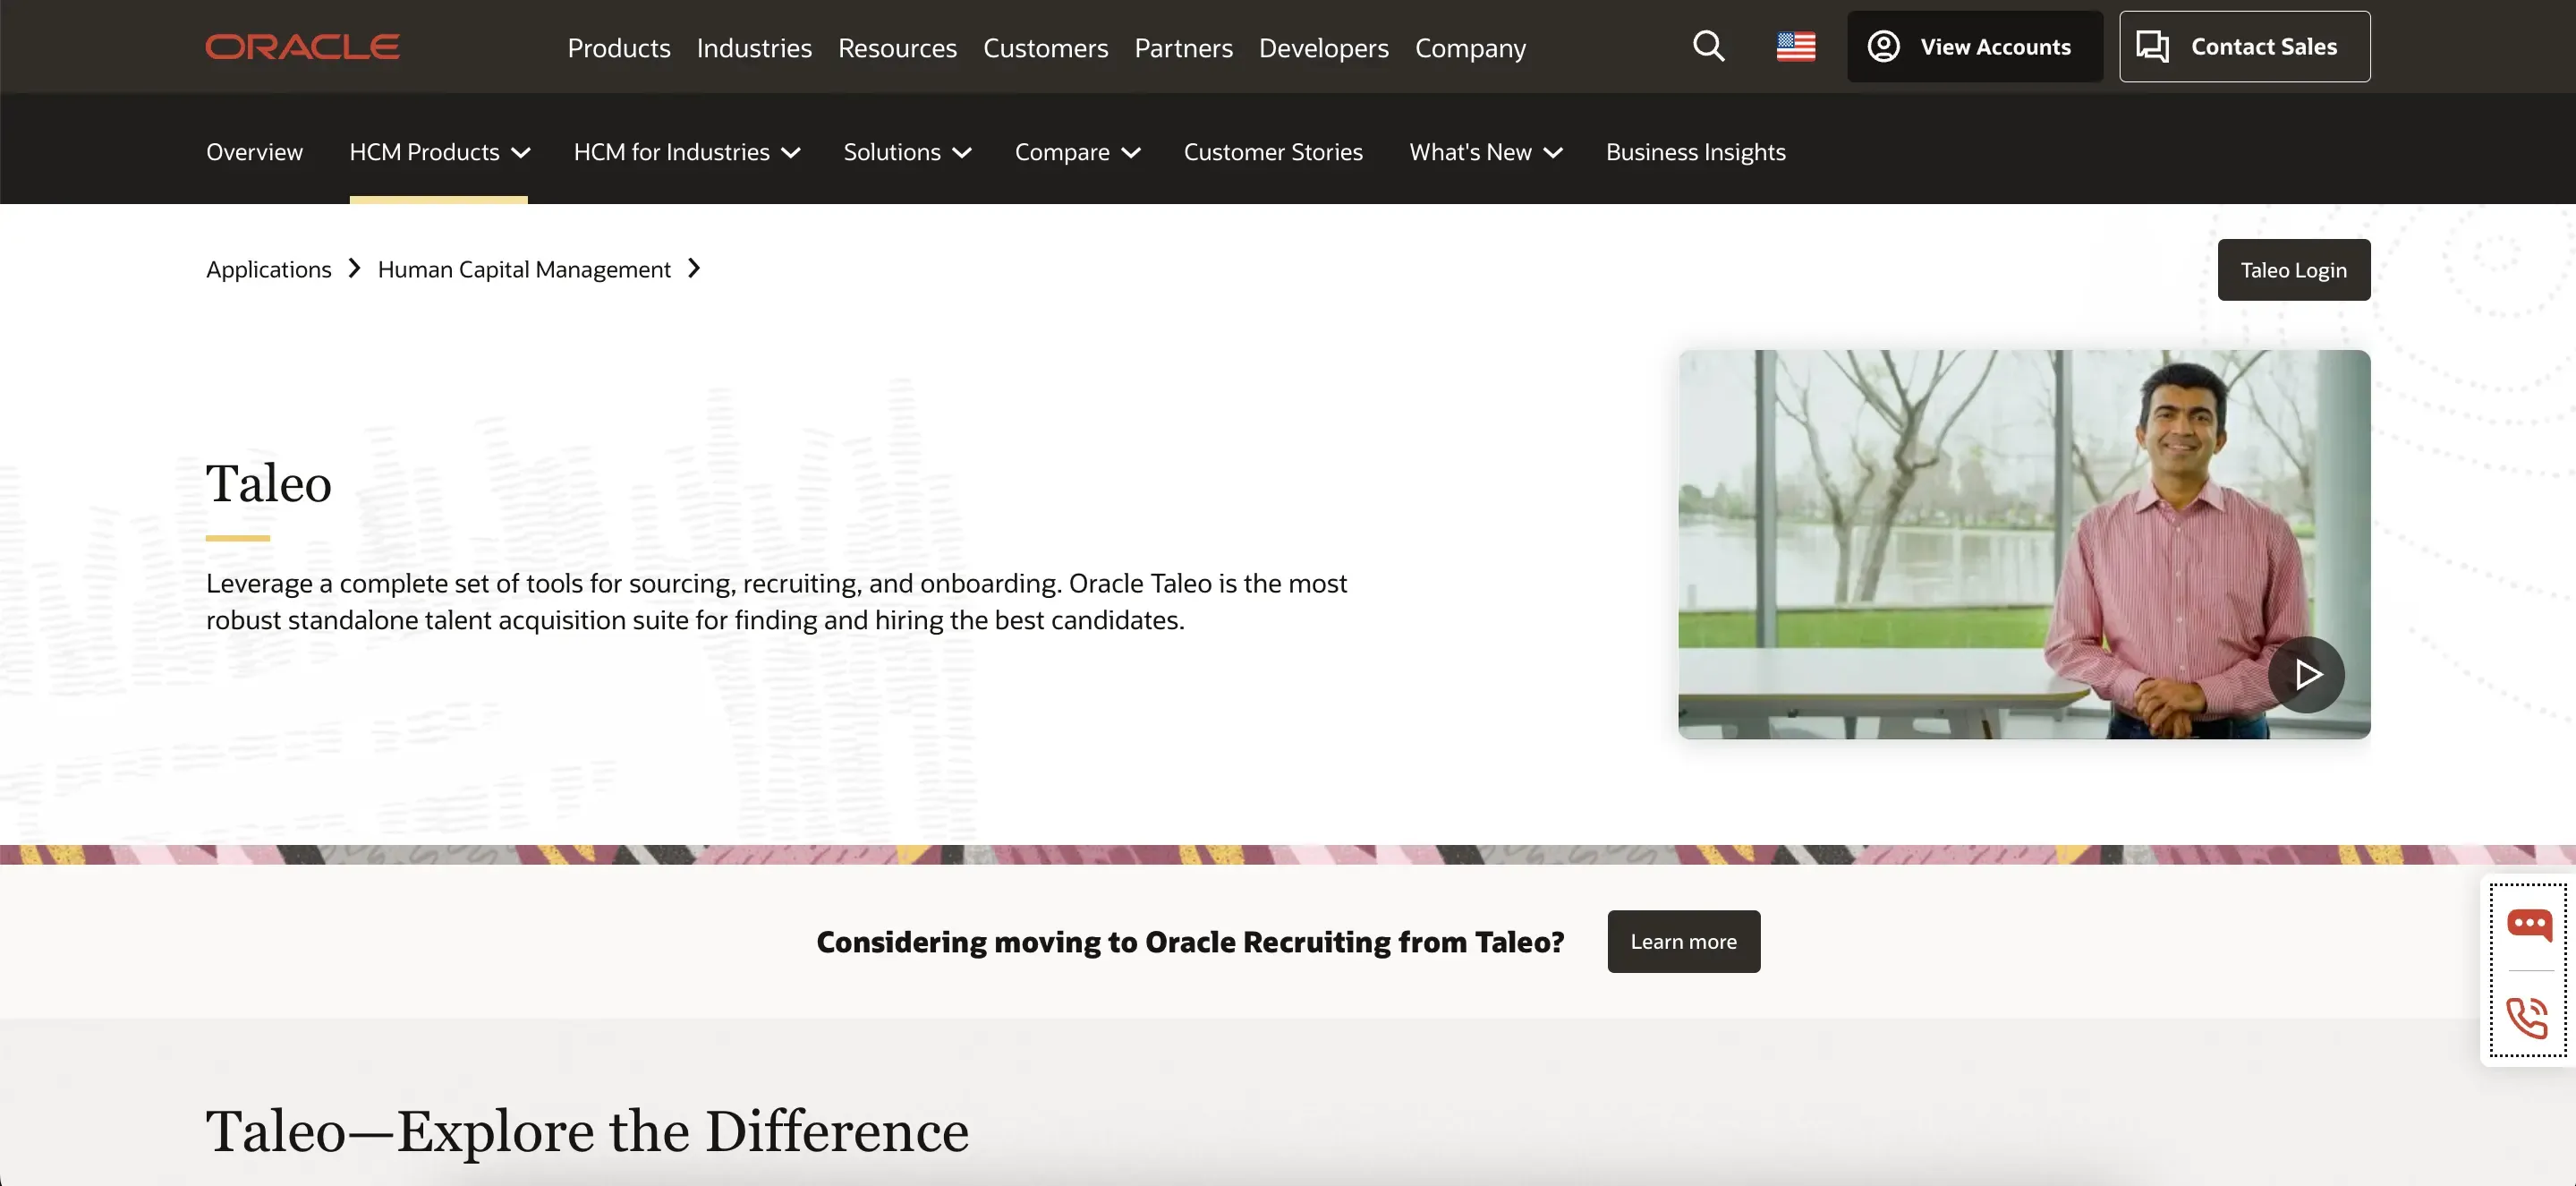Open the search magnifier
Screen dimensions: 2576x1186
coord(1709,46)
